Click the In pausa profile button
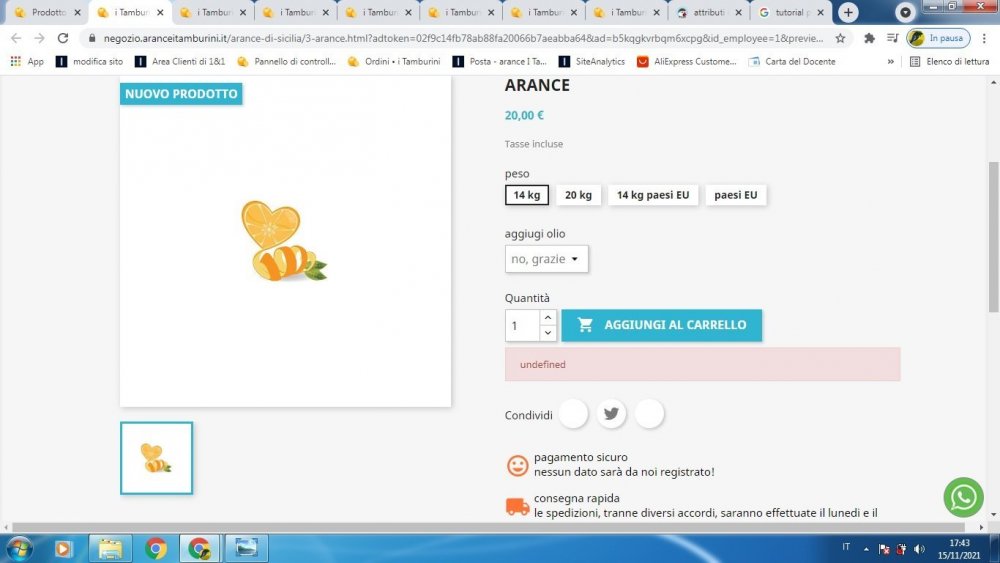The width and height of the screenshot is (1000, 563). pyautogui.click(x=938, y=38)
